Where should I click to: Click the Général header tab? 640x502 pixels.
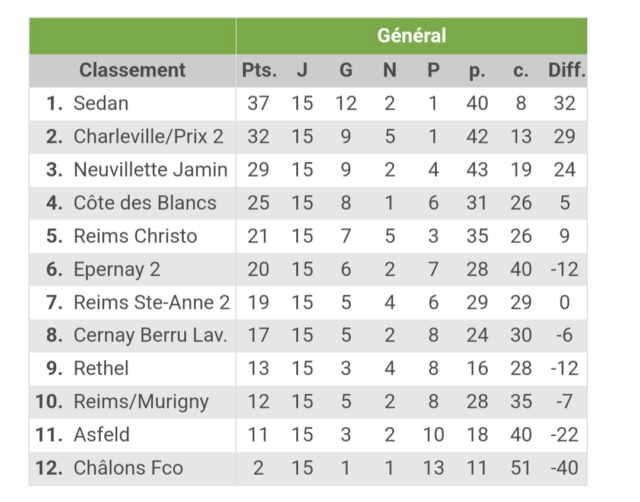coord(411,36)
